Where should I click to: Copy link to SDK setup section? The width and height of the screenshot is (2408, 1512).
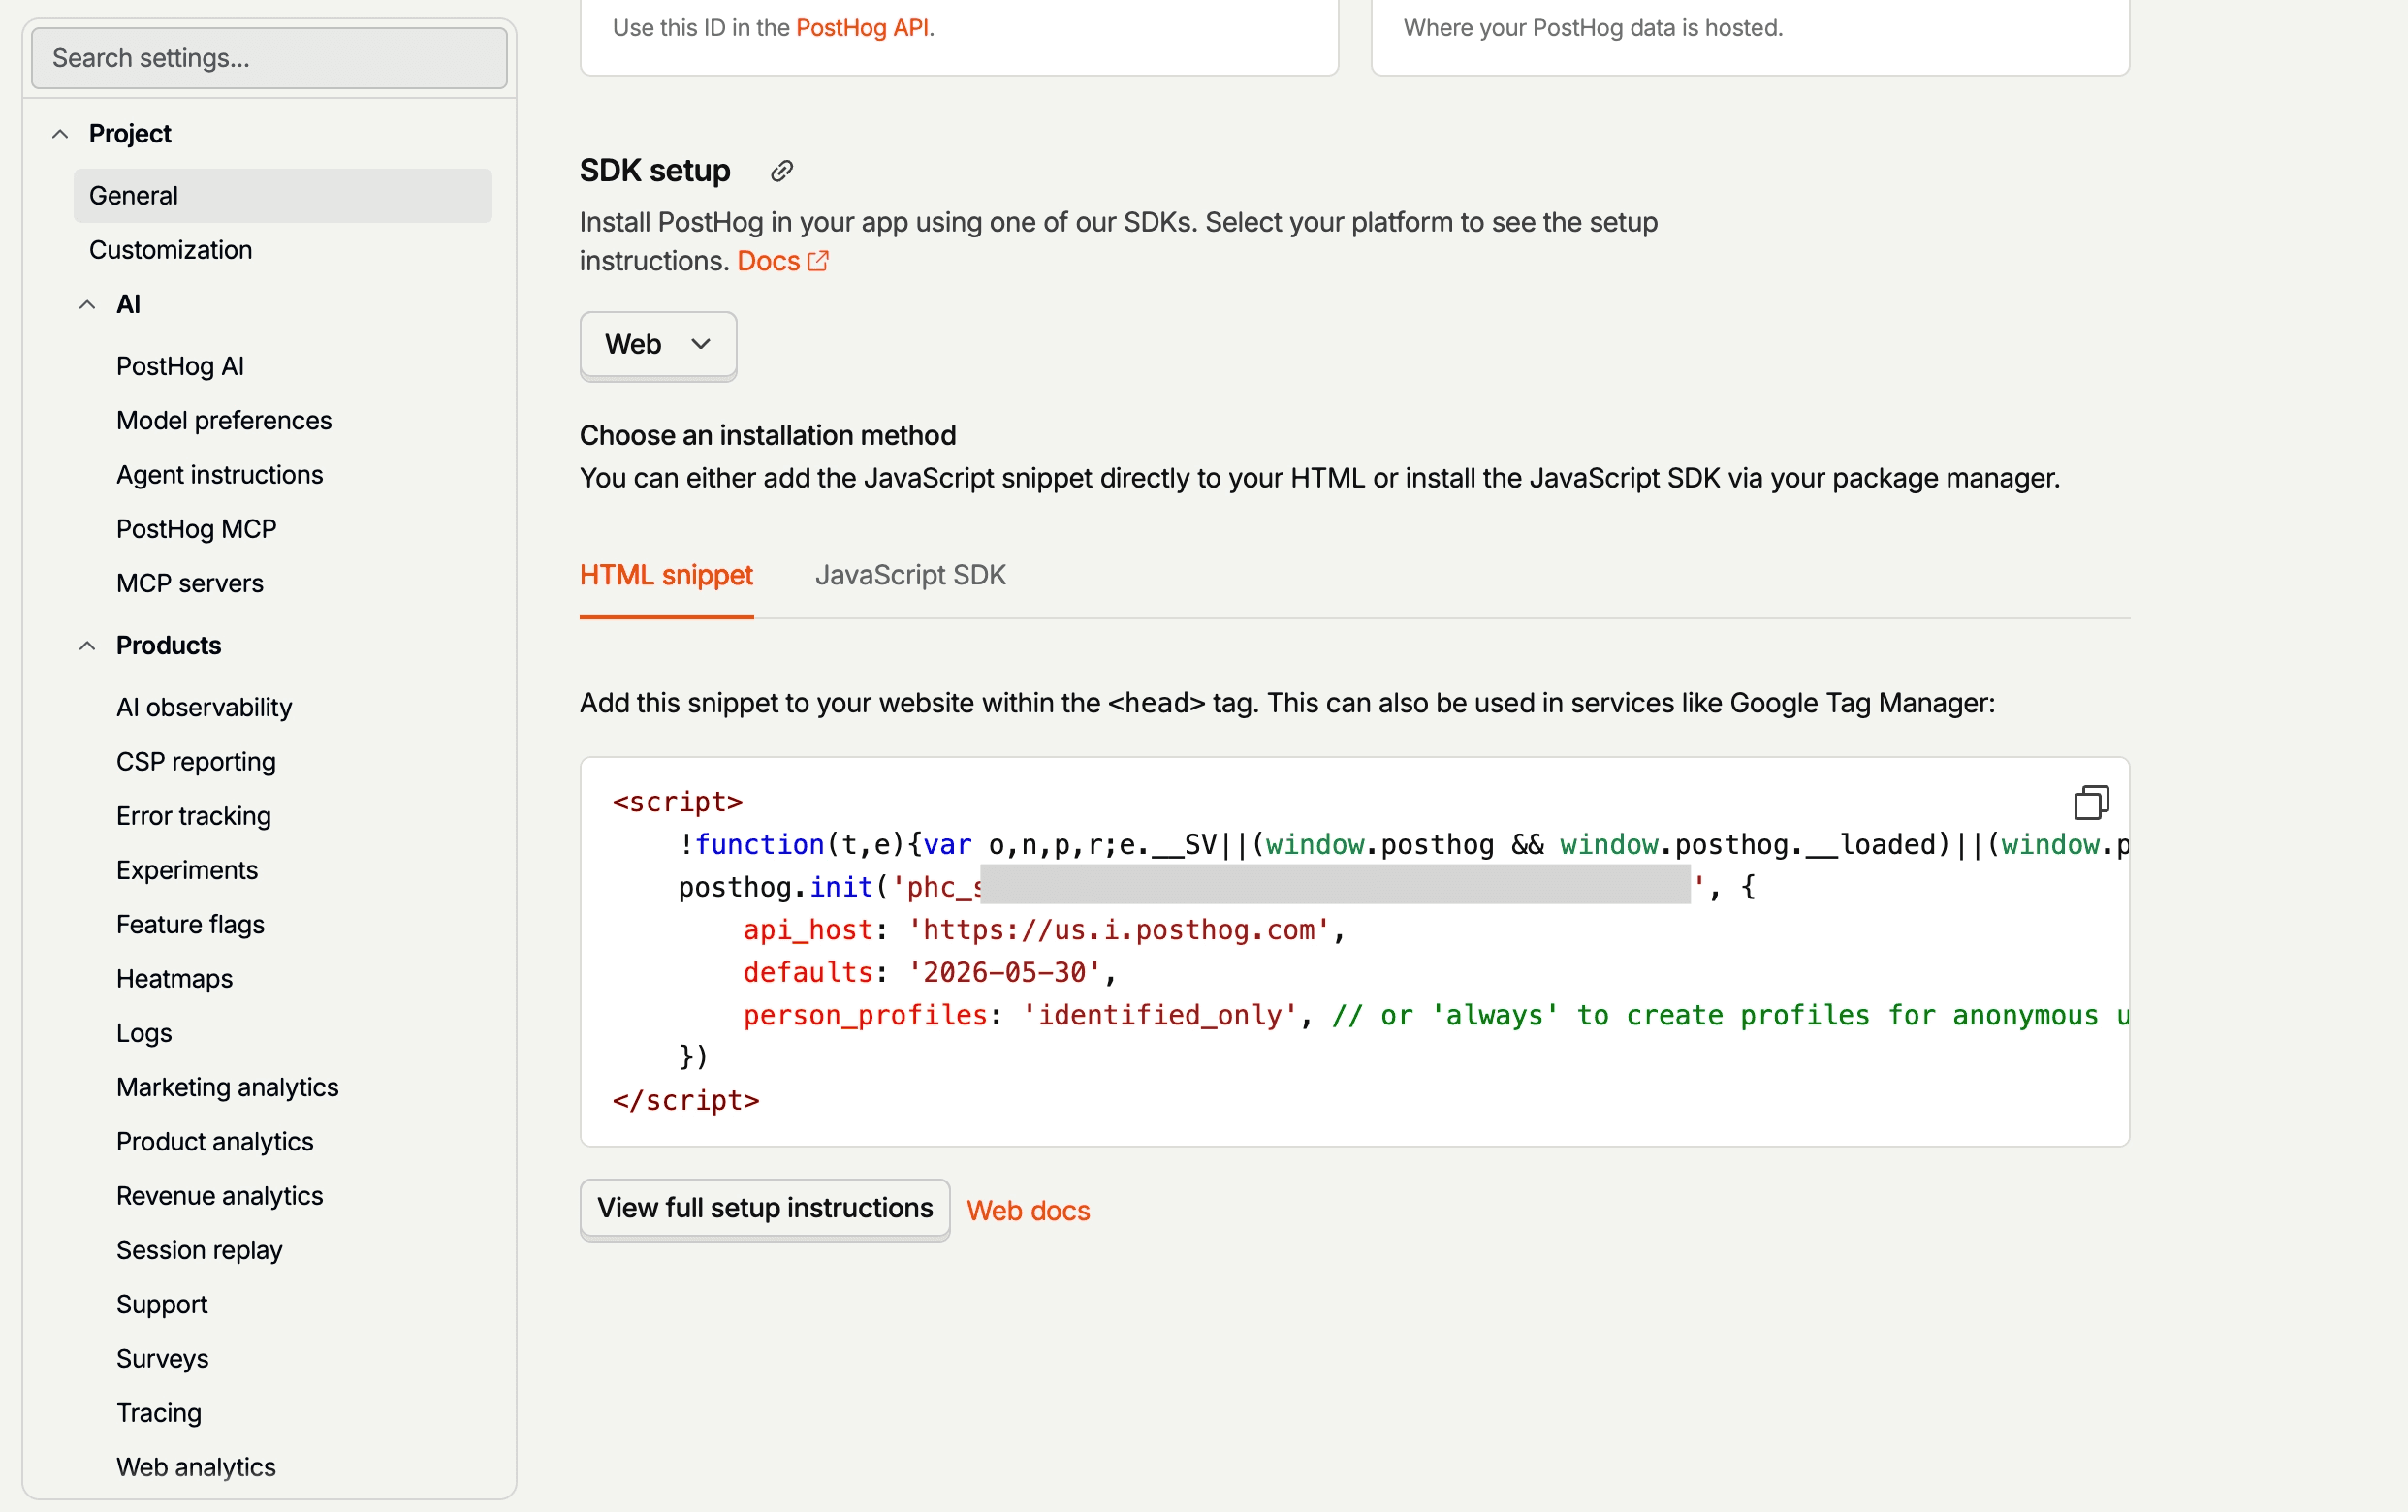tap(782, 171)
